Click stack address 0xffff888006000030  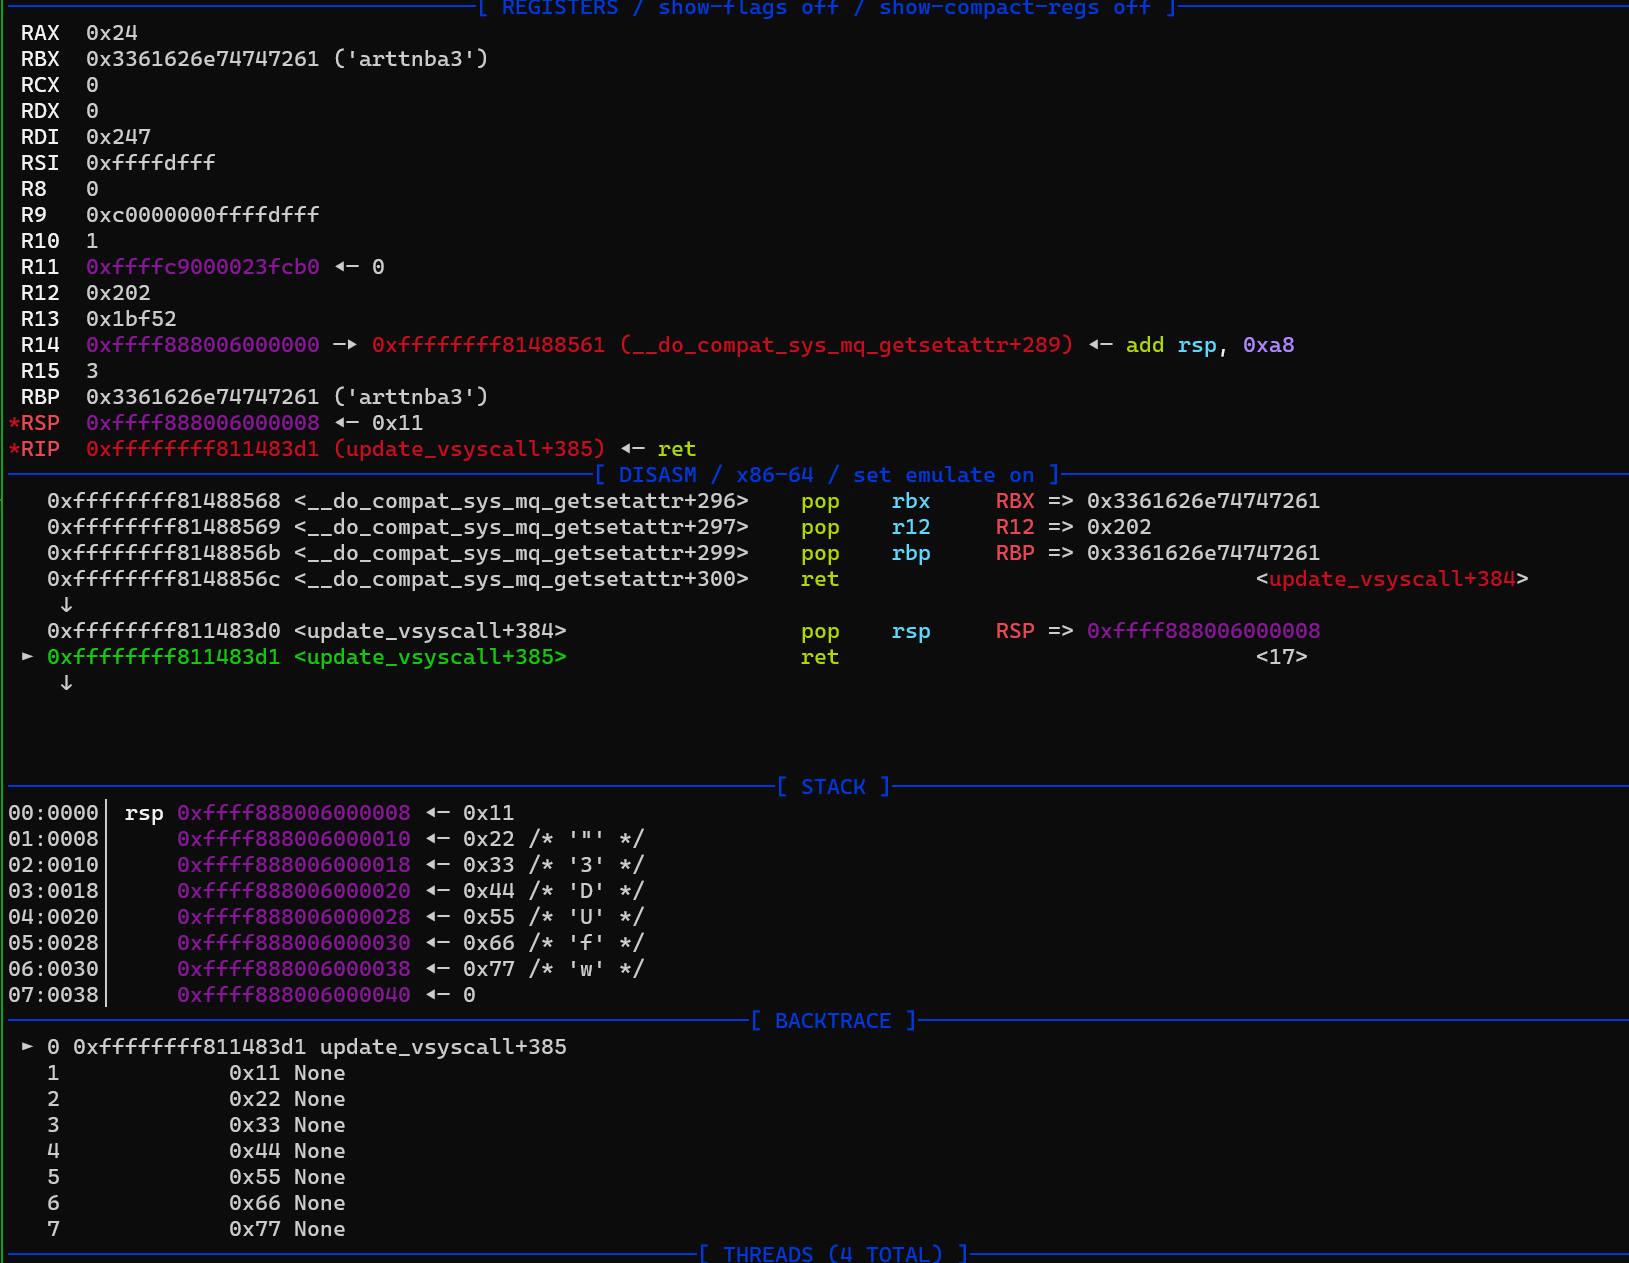click(x=293, y=943)
